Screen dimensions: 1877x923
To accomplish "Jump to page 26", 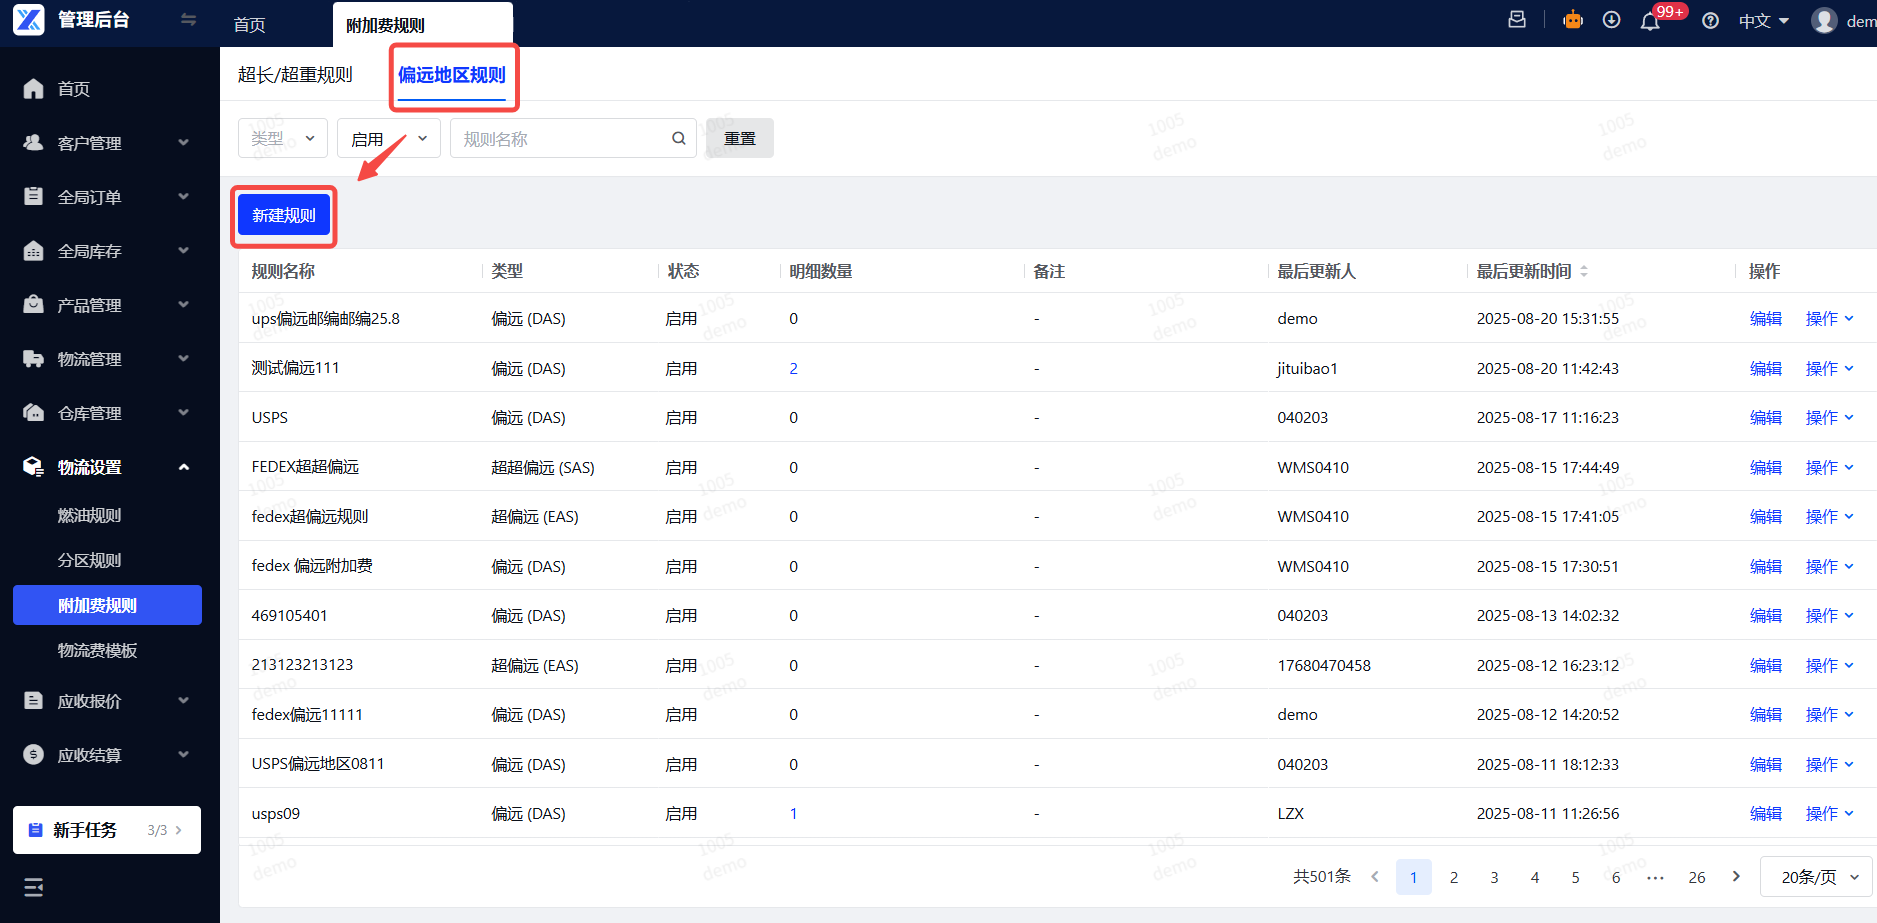I will point(1697,877).
